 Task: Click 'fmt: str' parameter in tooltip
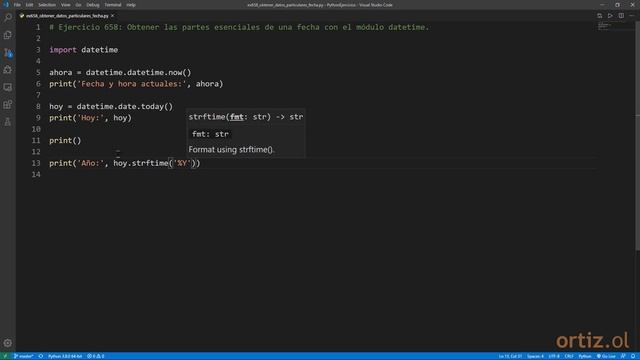[x=211, y=134]
